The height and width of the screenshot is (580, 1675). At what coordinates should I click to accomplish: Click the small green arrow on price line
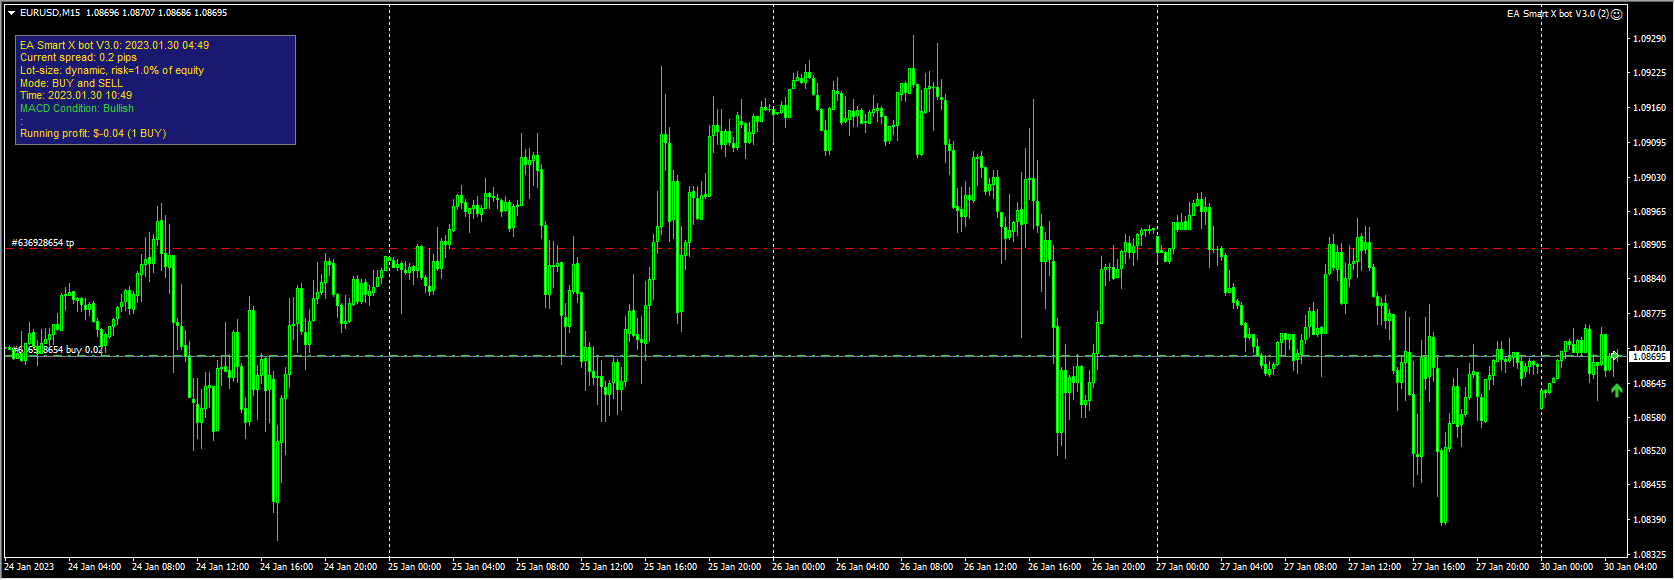point(1614,355)
